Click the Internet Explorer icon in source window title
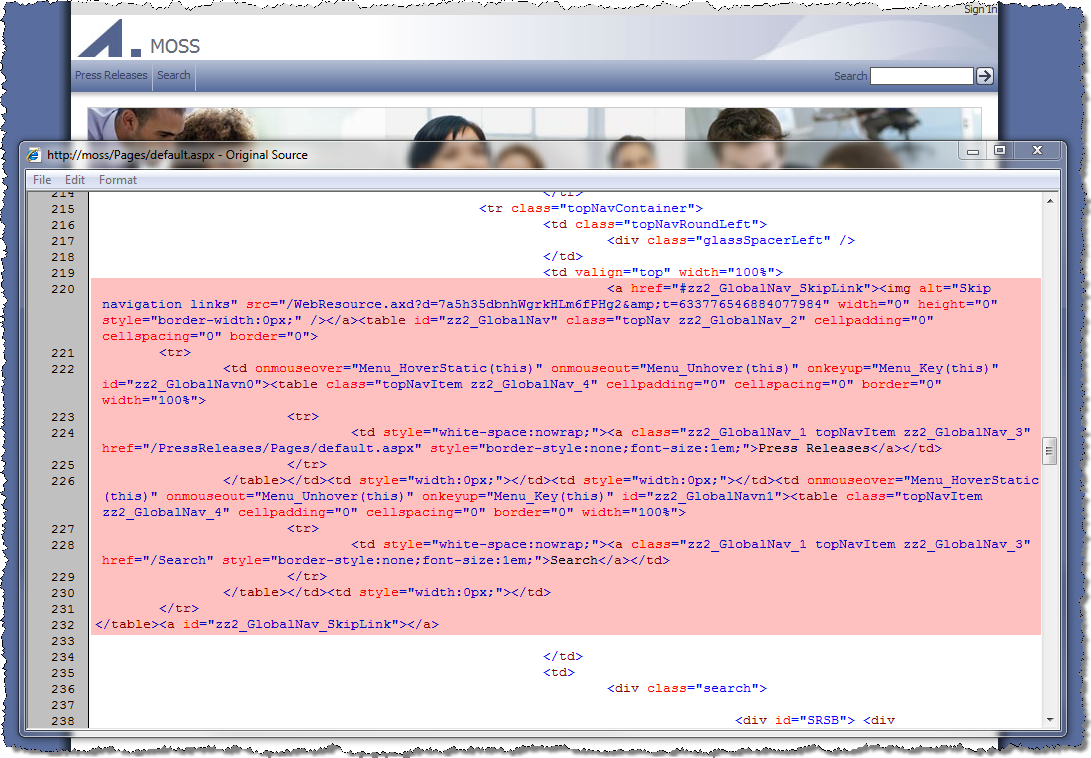Viewport: 1091px width, 758px height. pos(33,155)
